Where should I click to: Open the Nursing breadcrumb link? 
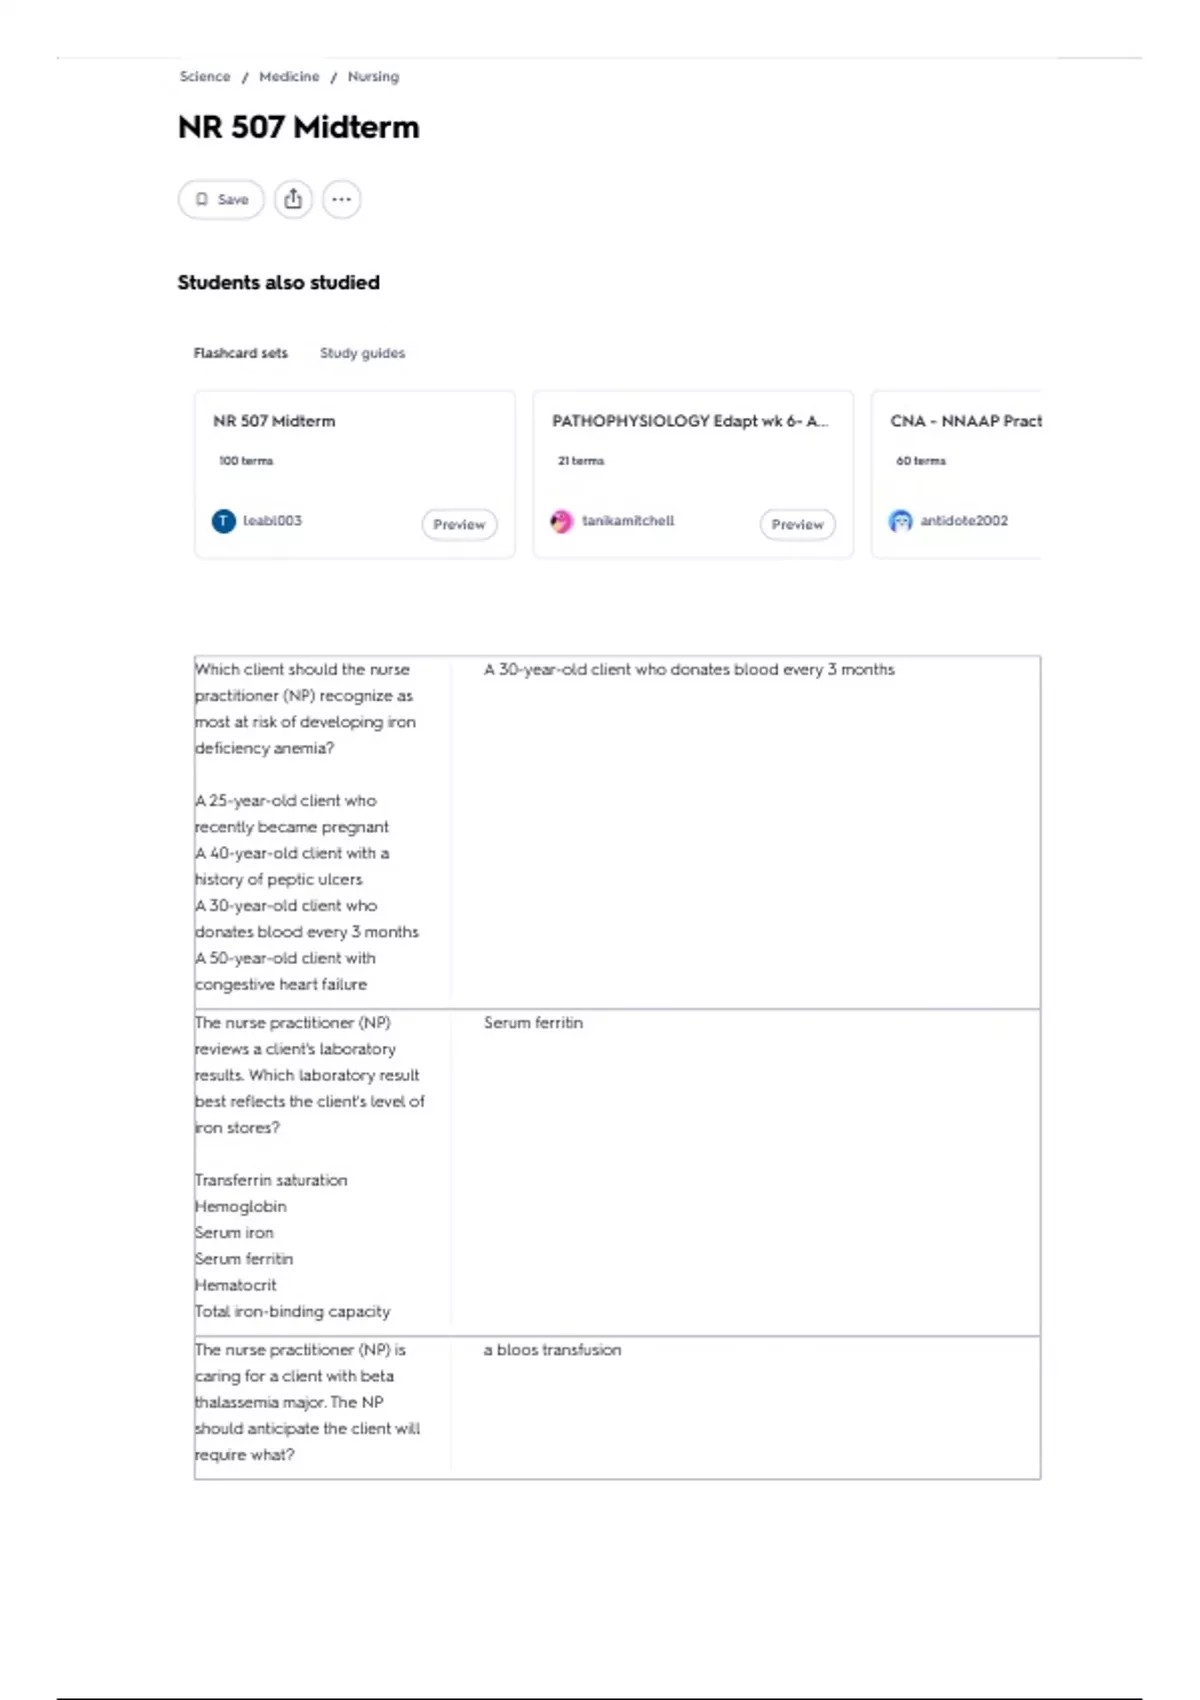pyautogui.click(x=373, y=76)
